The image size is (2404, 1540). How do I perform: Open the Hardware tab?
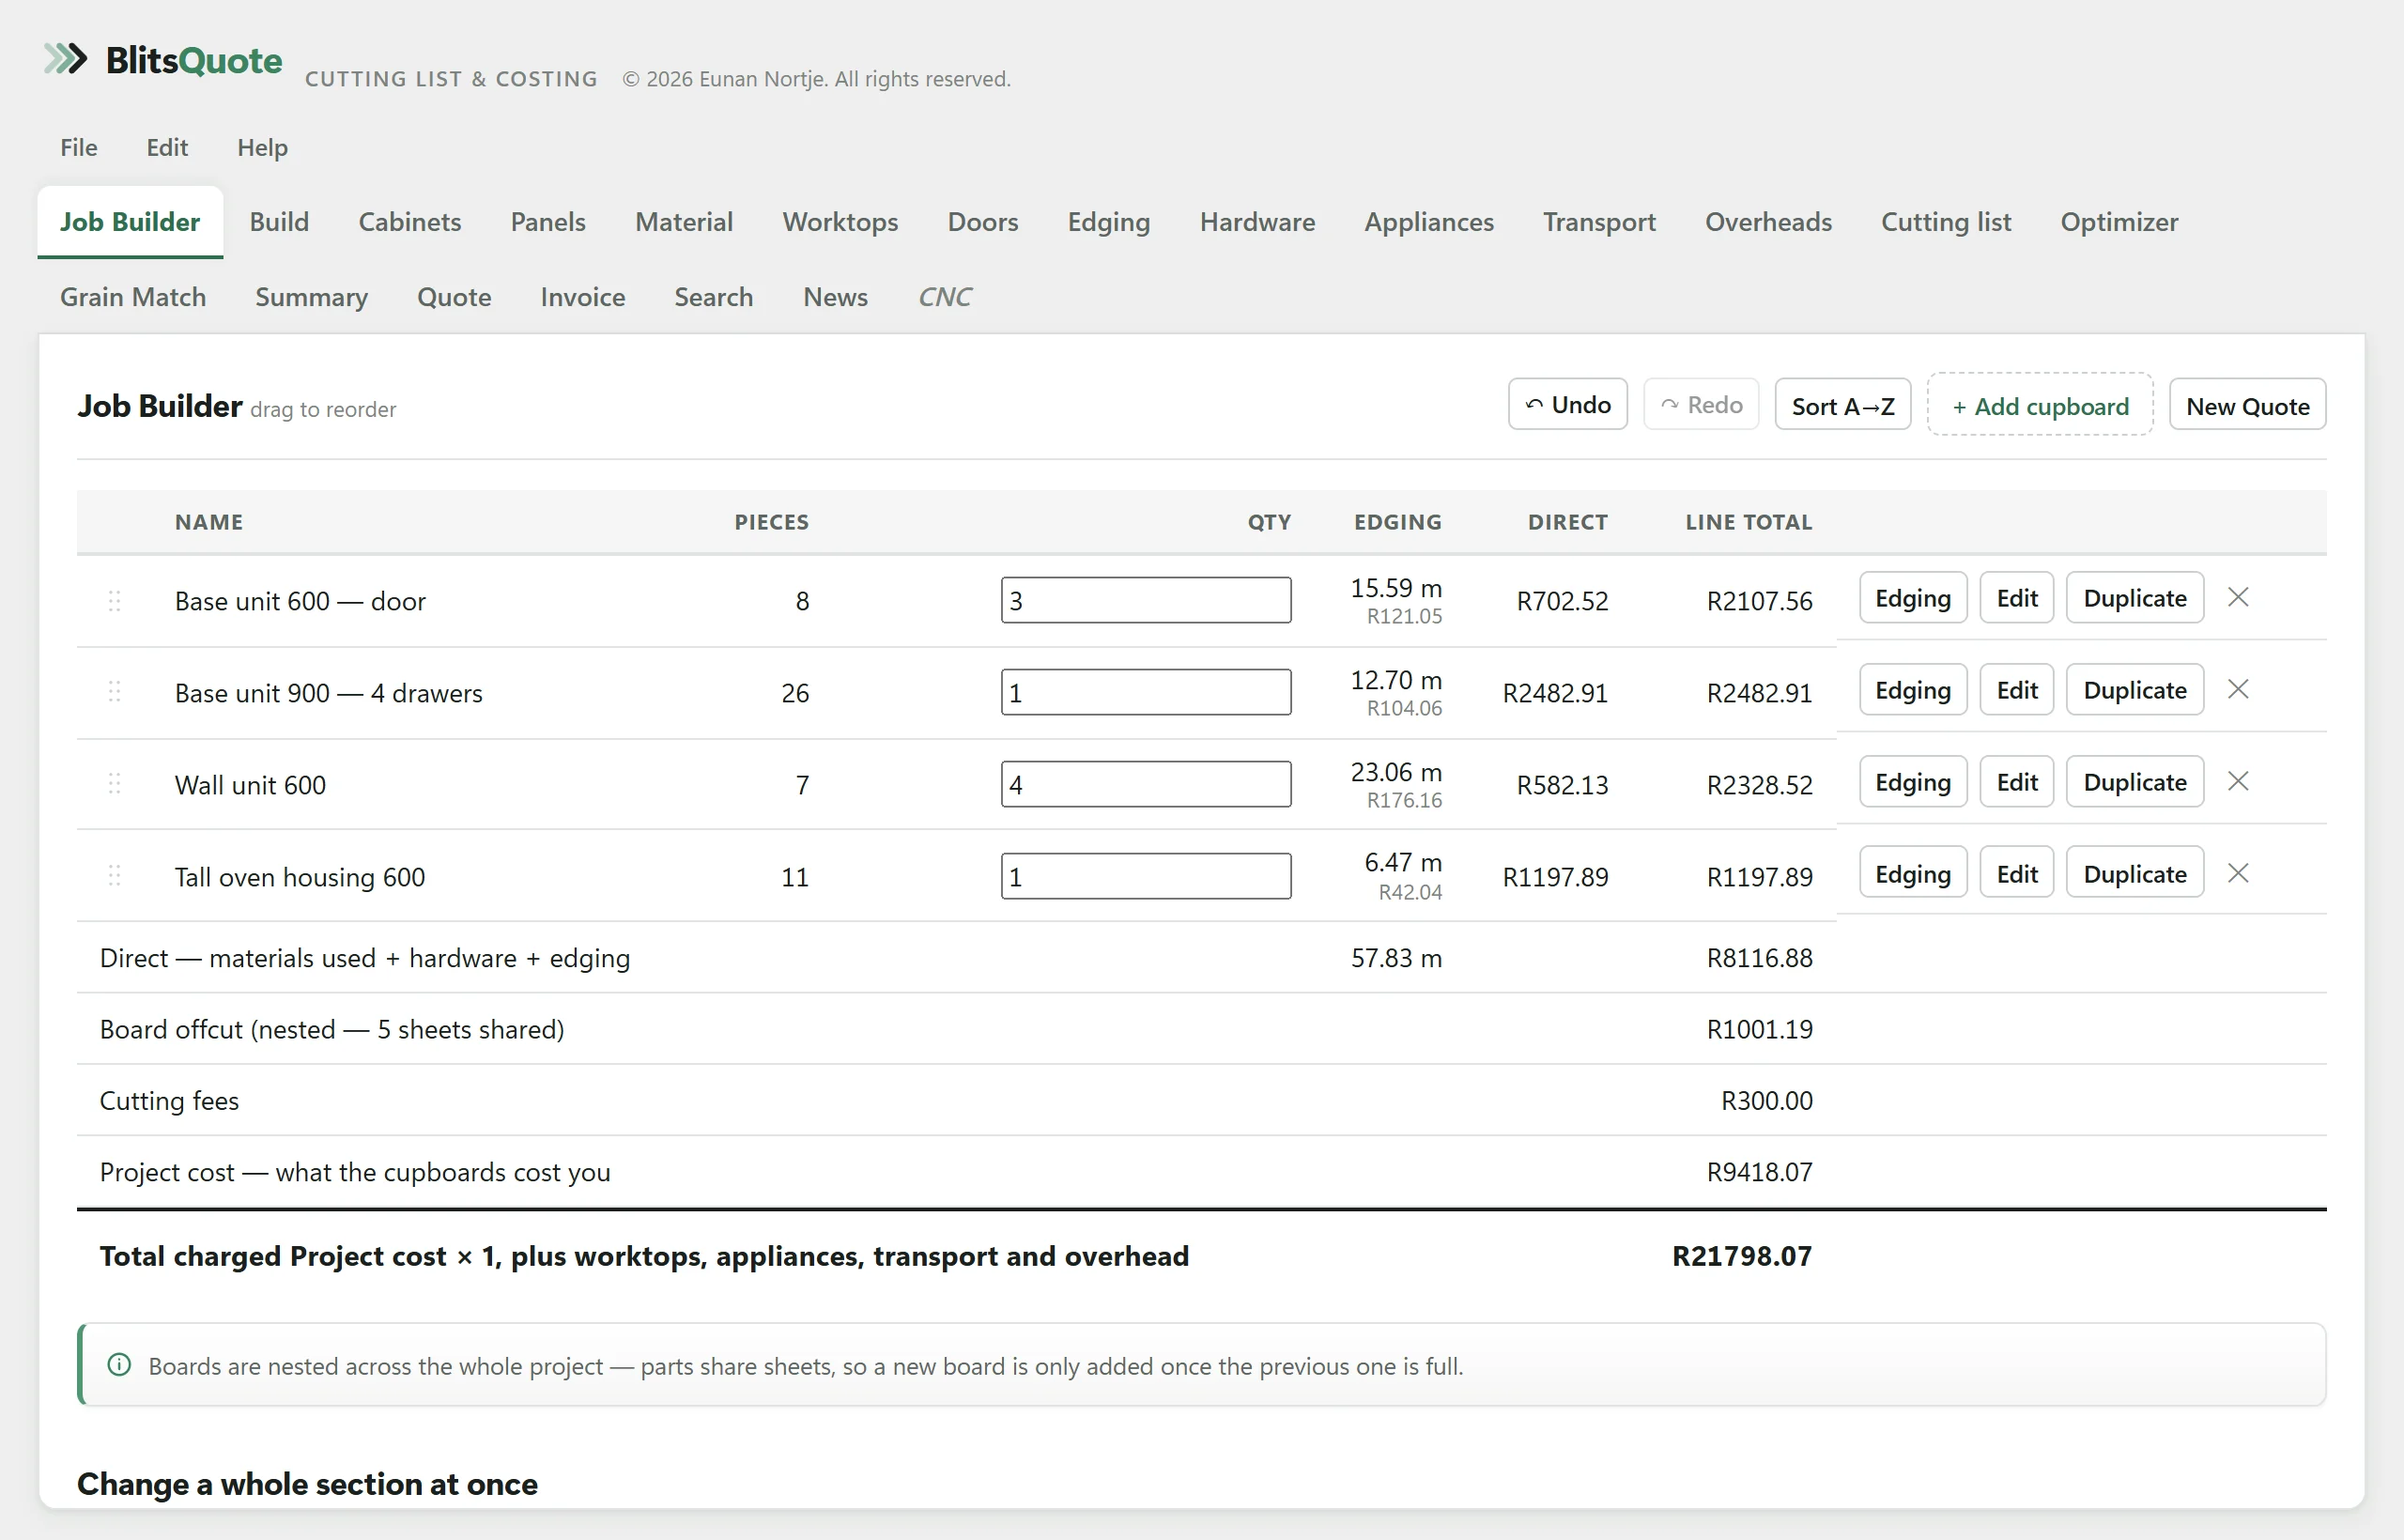pos(1257,221)
